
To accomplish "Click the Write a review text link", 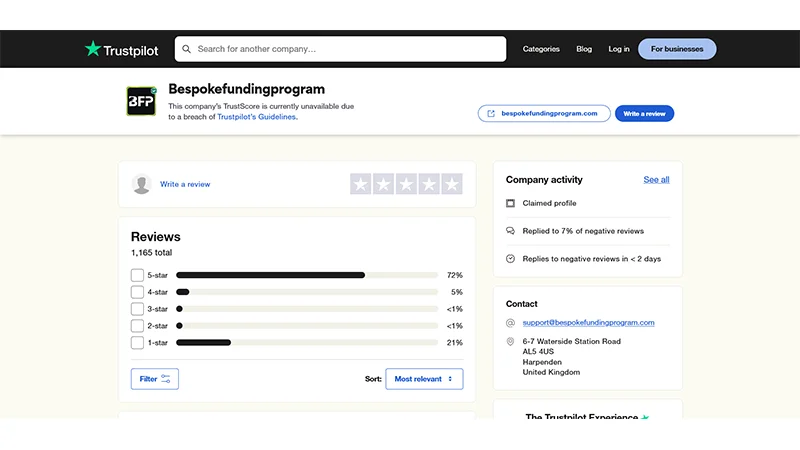I will pyautogui.click(x=185, y=184).
